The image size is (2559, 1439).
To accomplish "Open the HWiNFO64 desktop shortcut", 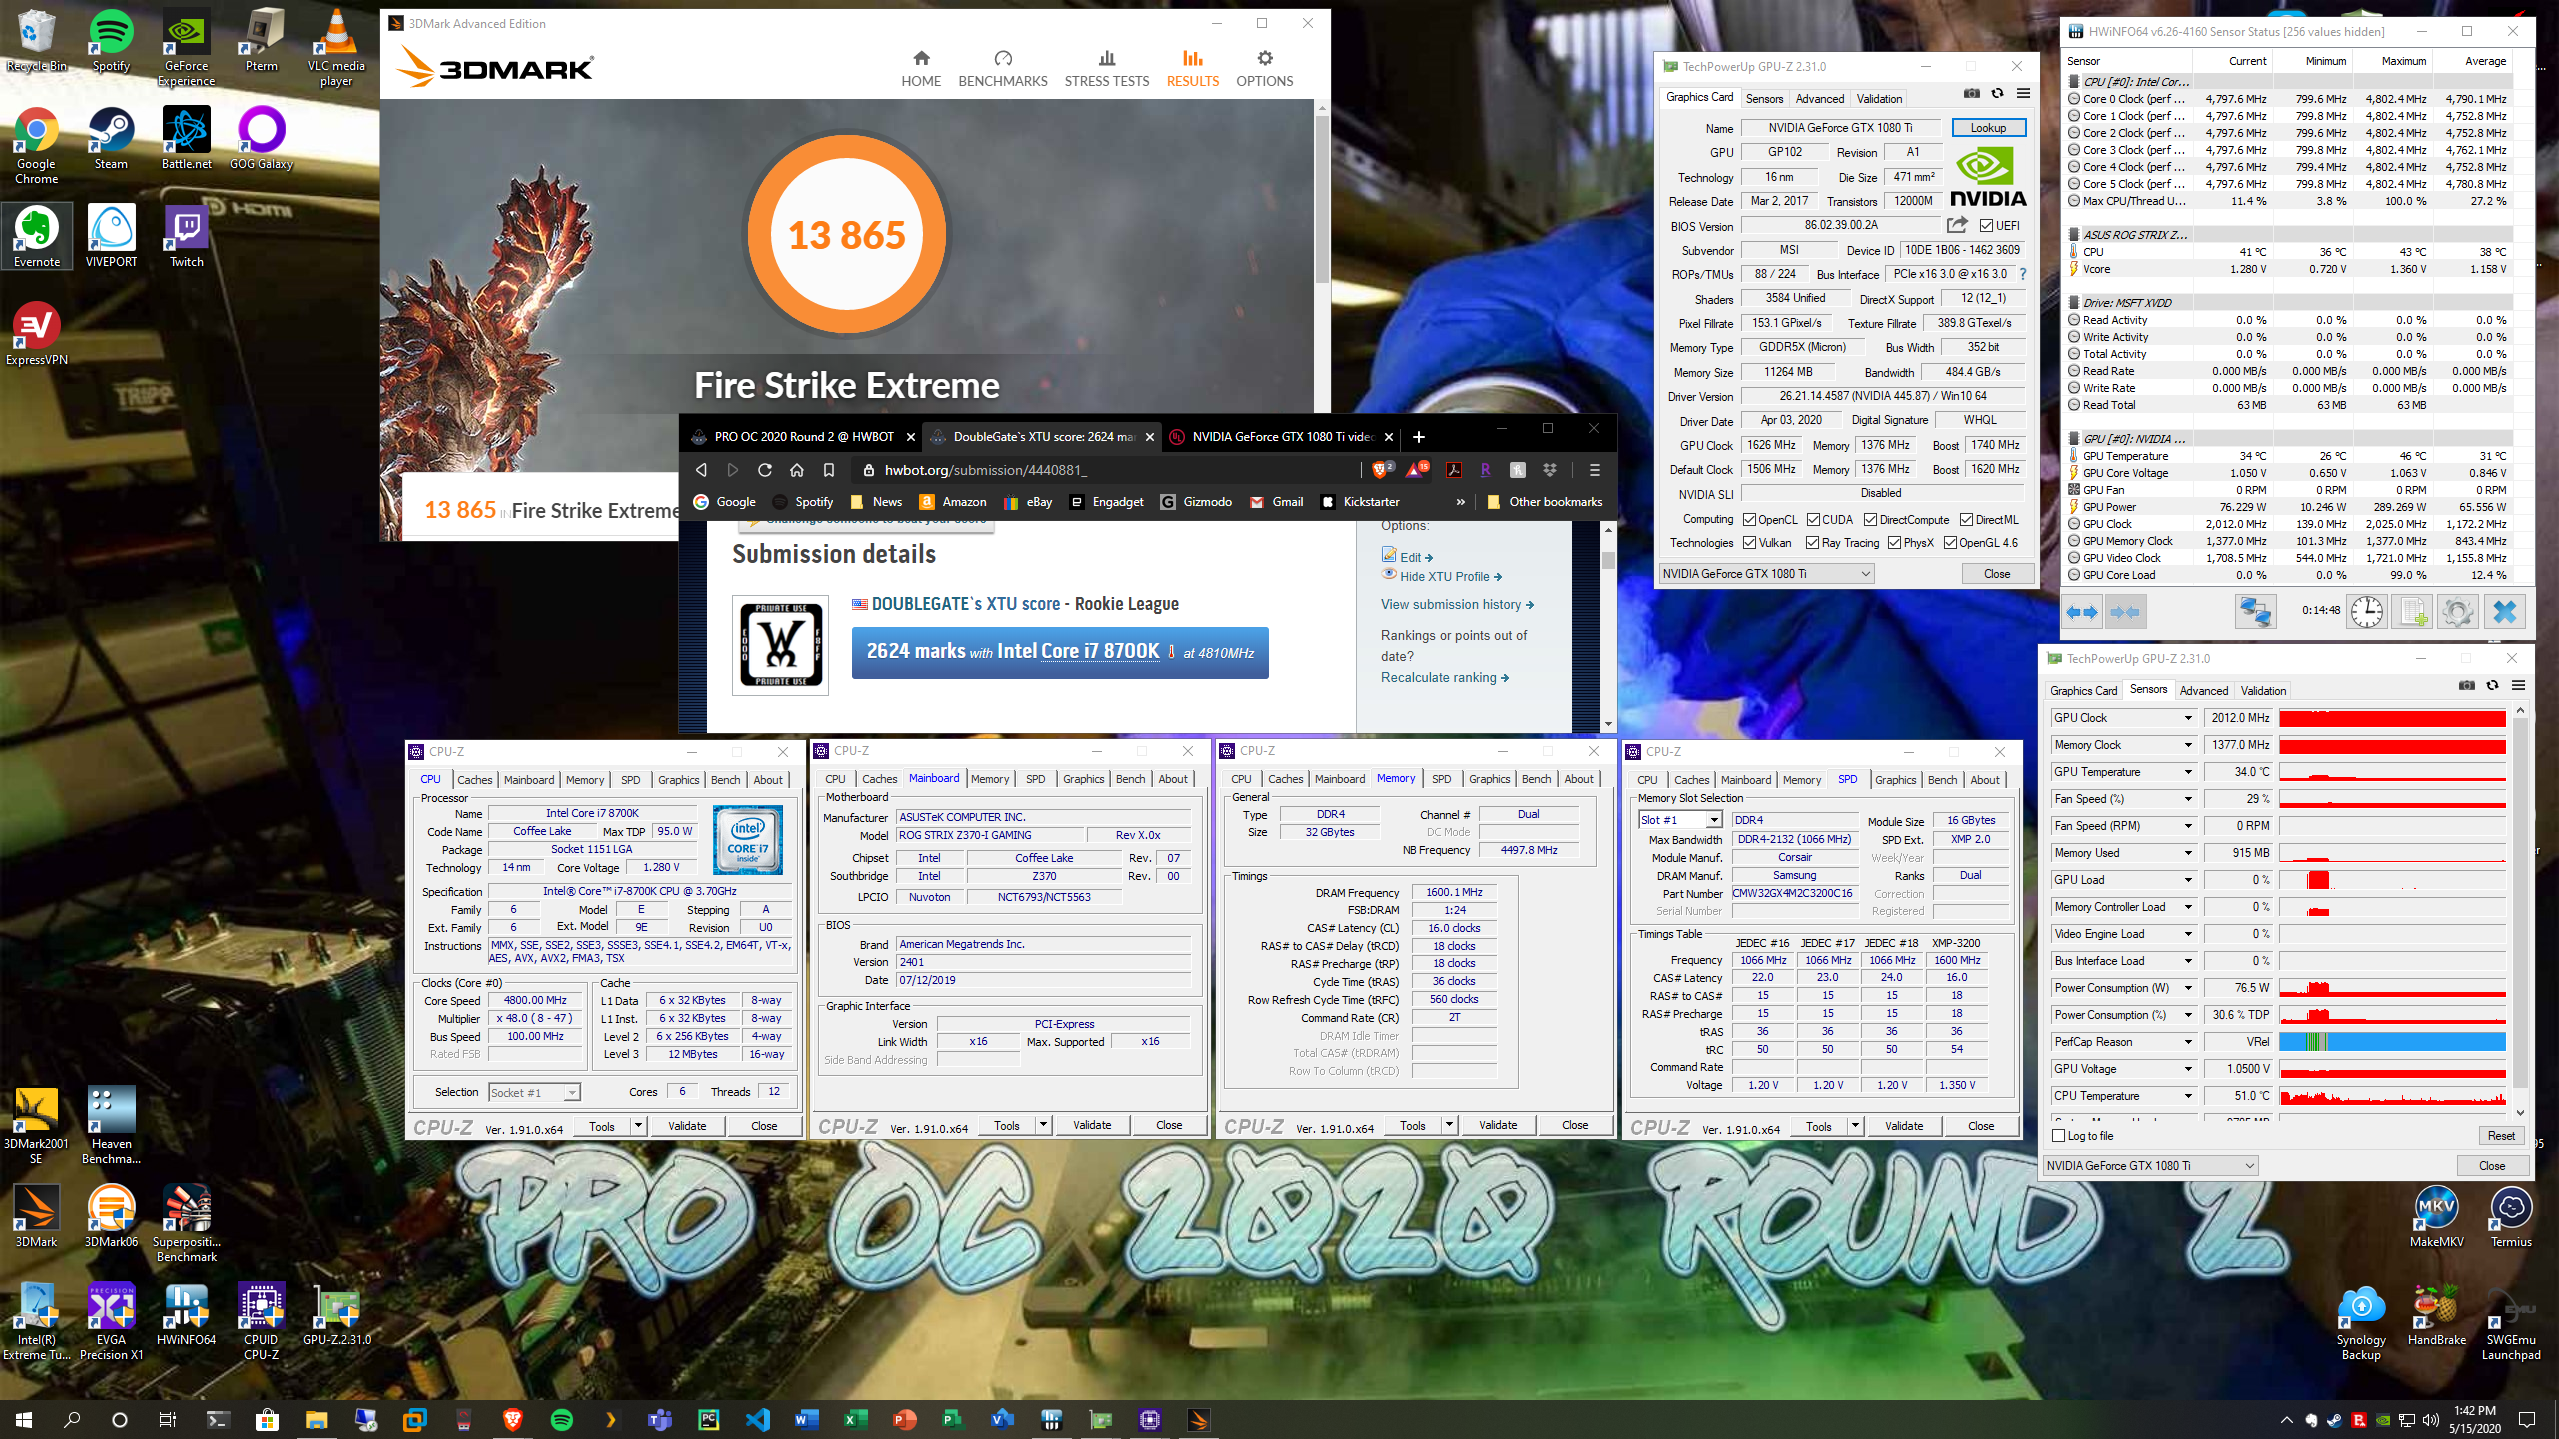I will [186, 1314].
